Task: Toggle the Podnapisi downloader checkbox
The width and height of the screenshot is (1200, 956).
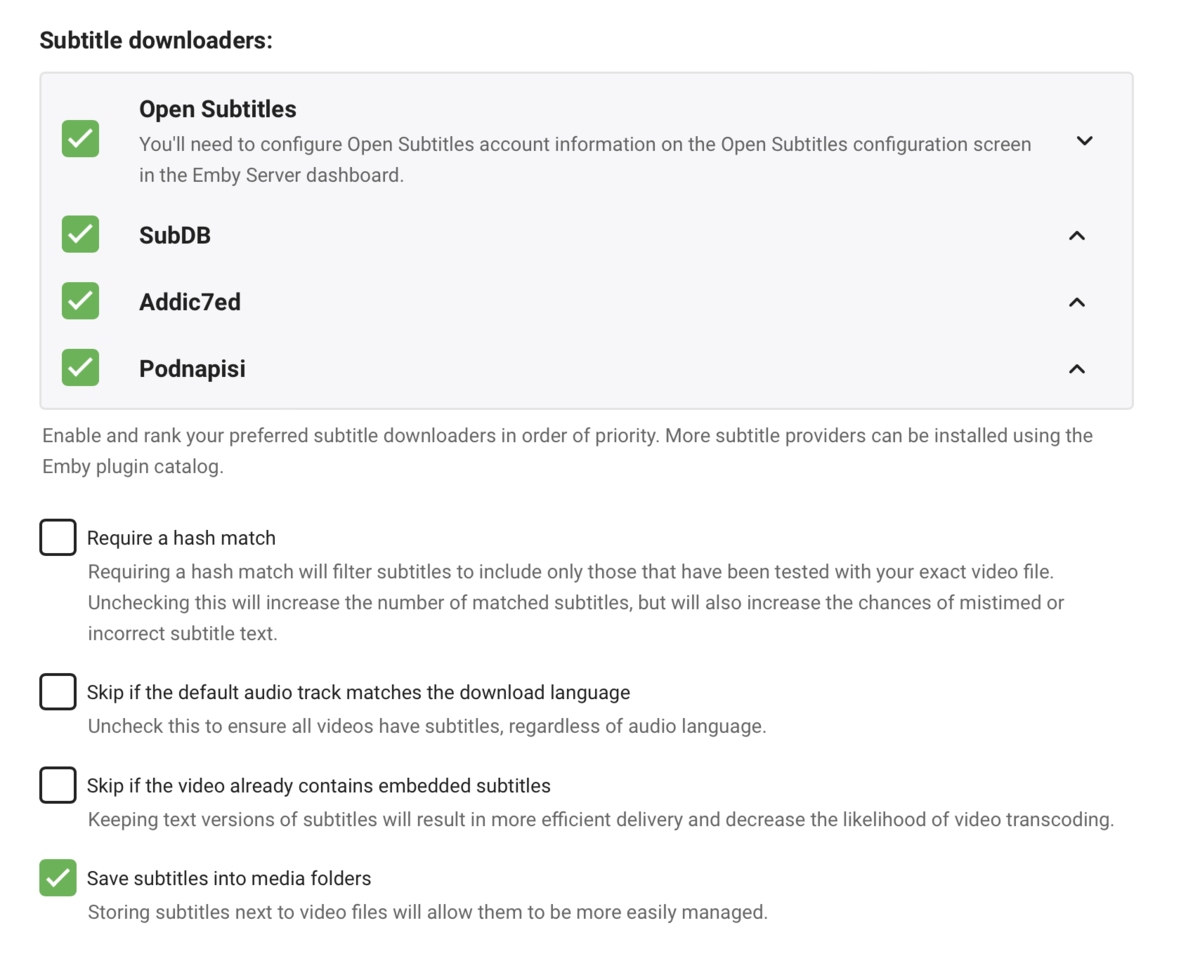Action: tap(80, 368)
